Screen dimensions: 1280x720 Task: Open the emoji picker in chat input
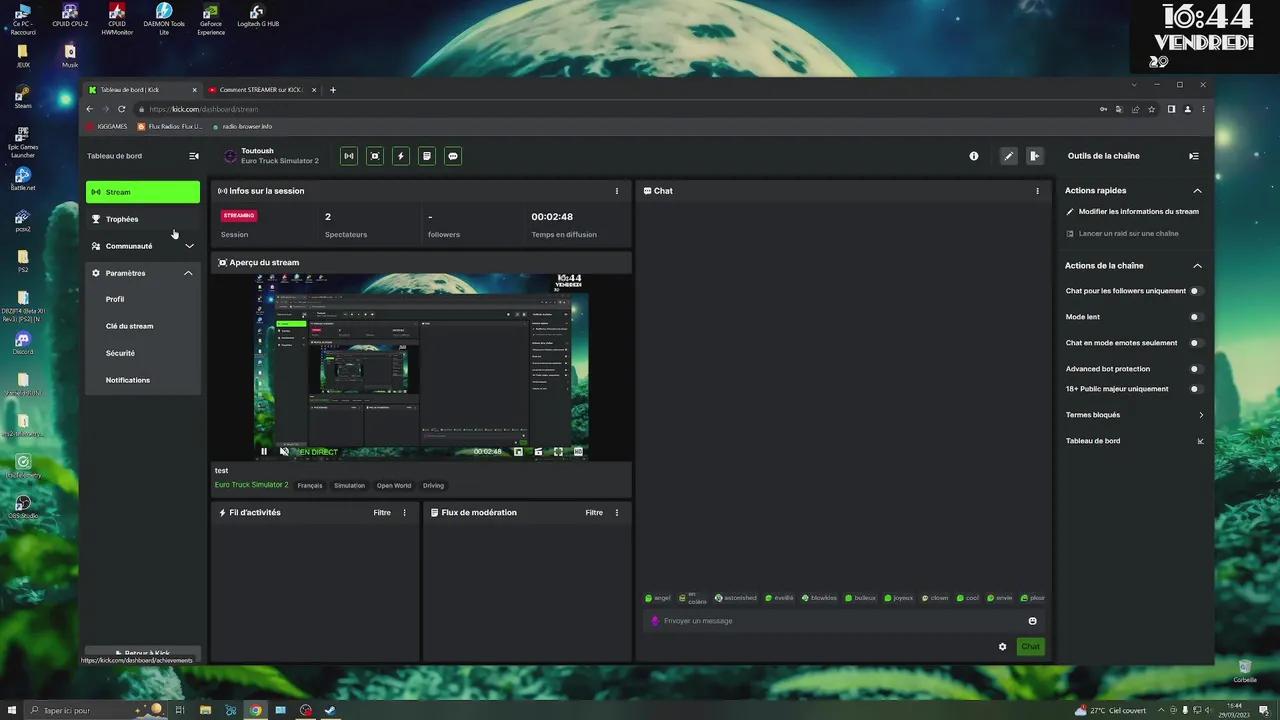[1033, 621]
